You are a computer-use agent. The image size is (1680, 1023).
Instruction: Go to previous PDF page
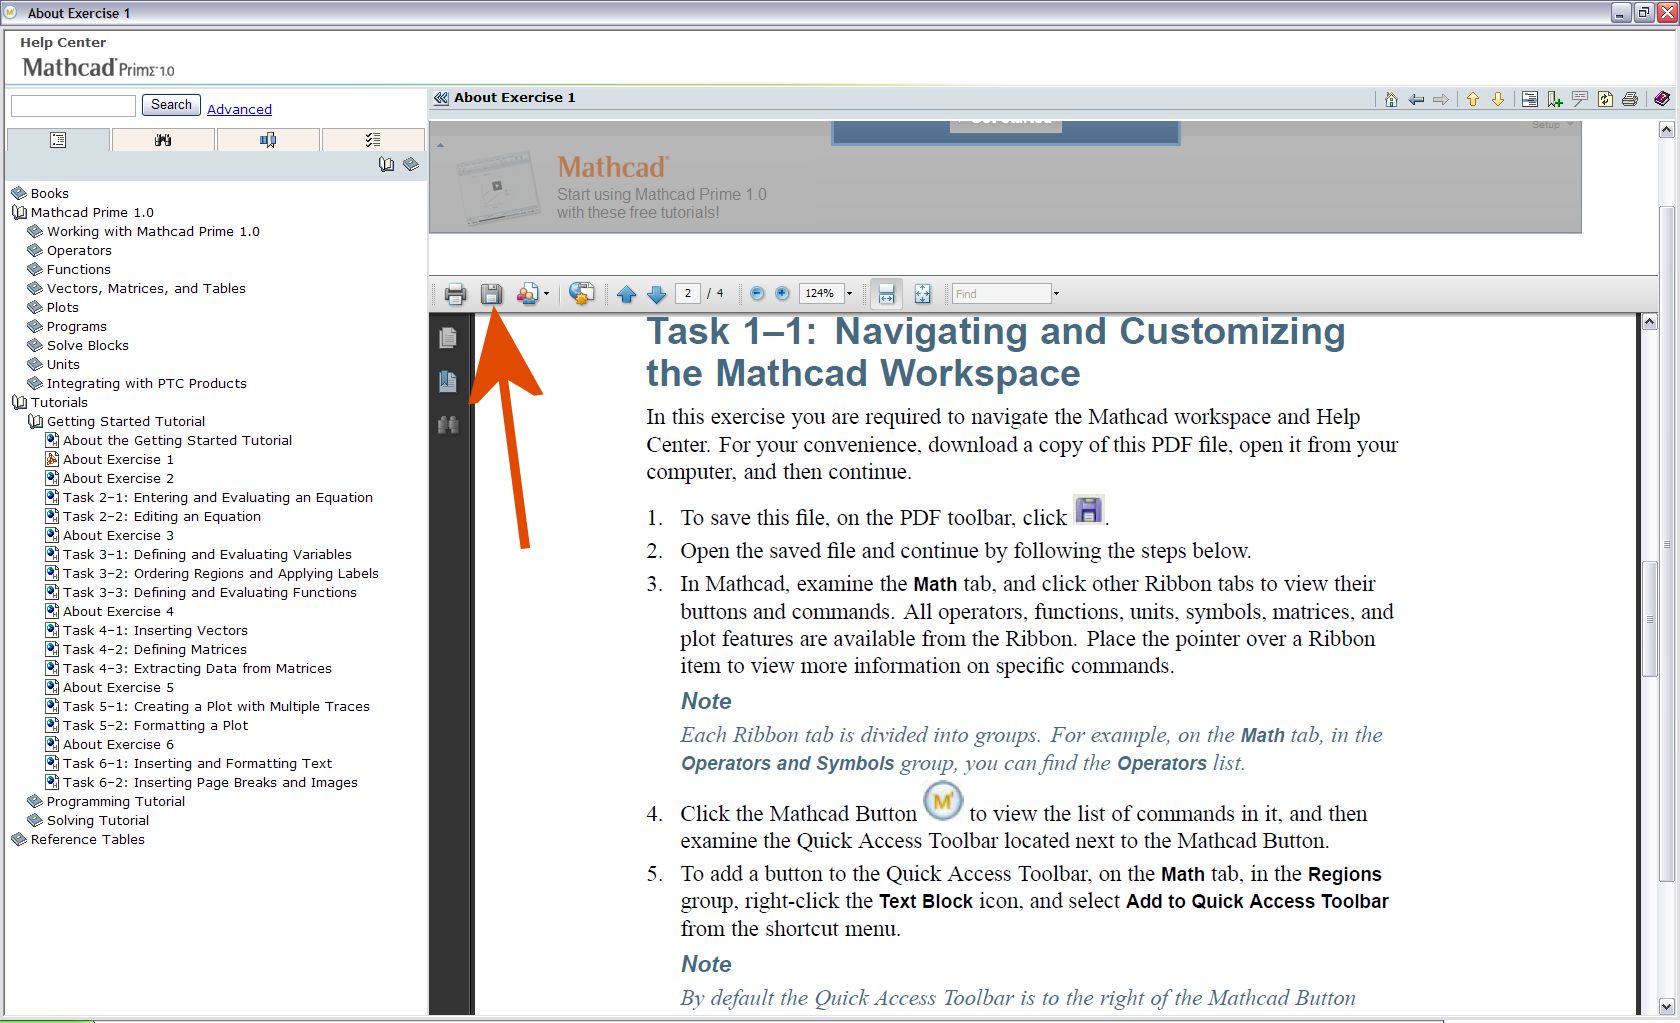(x=627, y=294)
